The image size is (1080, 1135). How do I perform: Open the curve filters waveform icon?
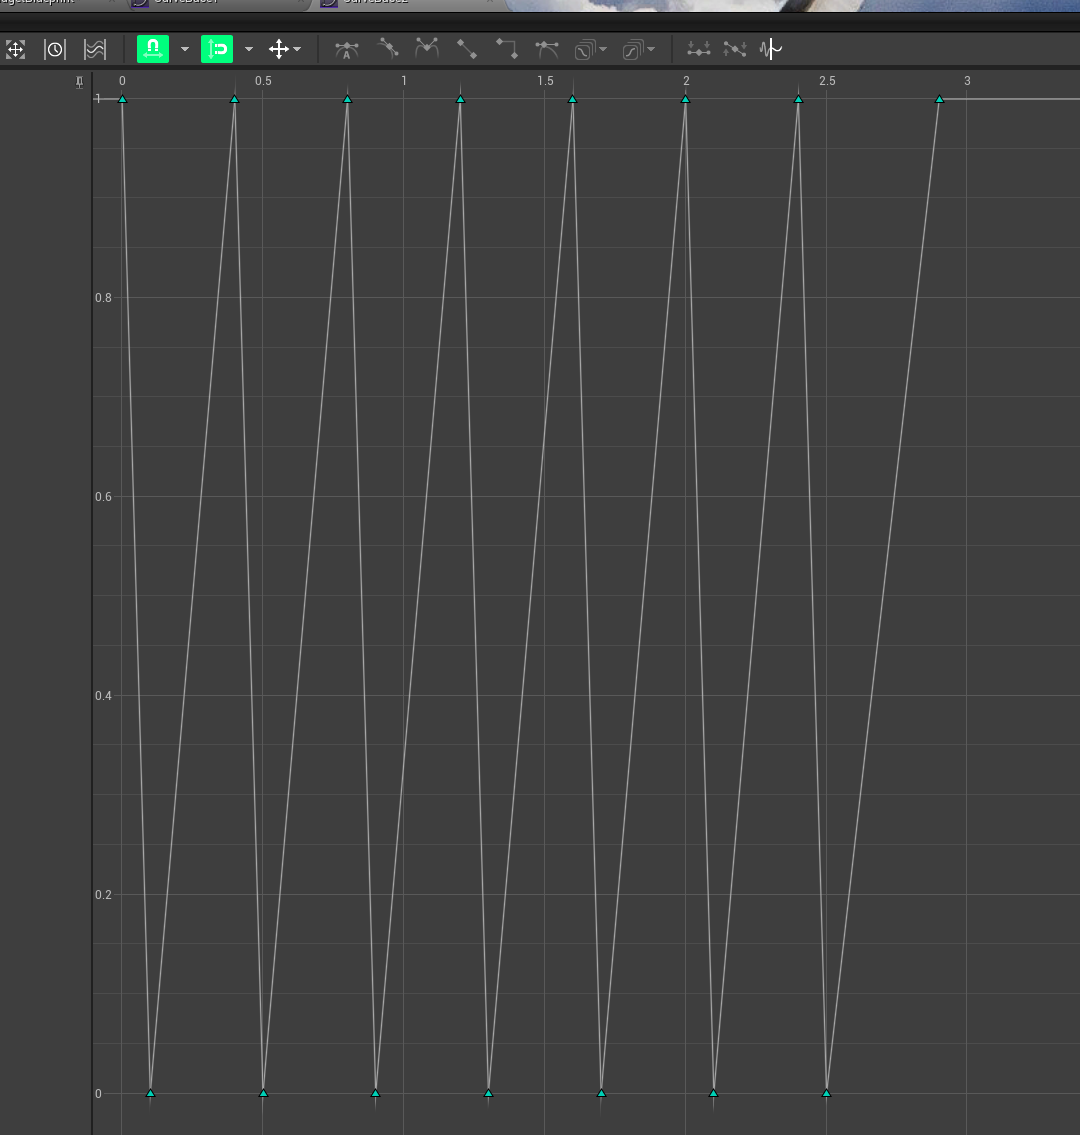[770, 49]
